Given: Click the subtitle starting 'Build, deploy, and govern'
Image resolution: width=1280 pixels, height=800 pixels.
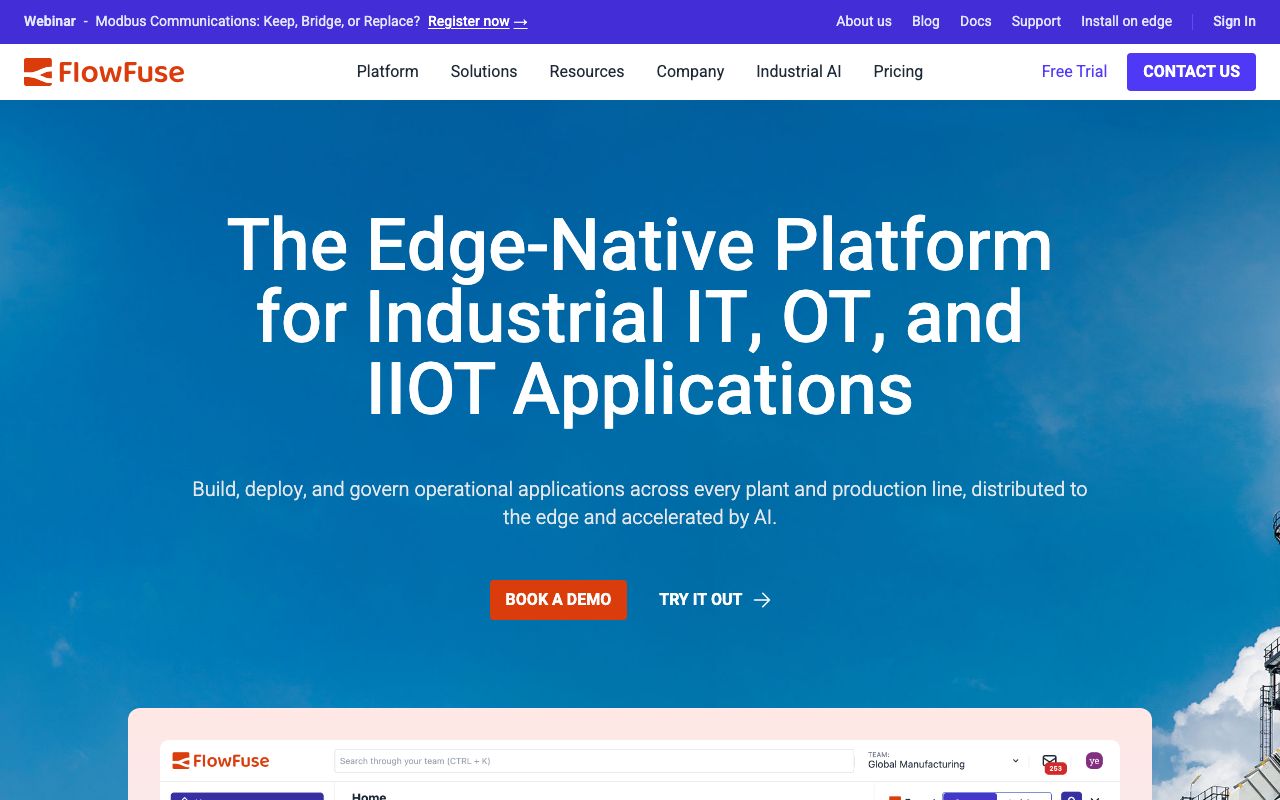Looking at the screenshot, I should click(640, 503).
